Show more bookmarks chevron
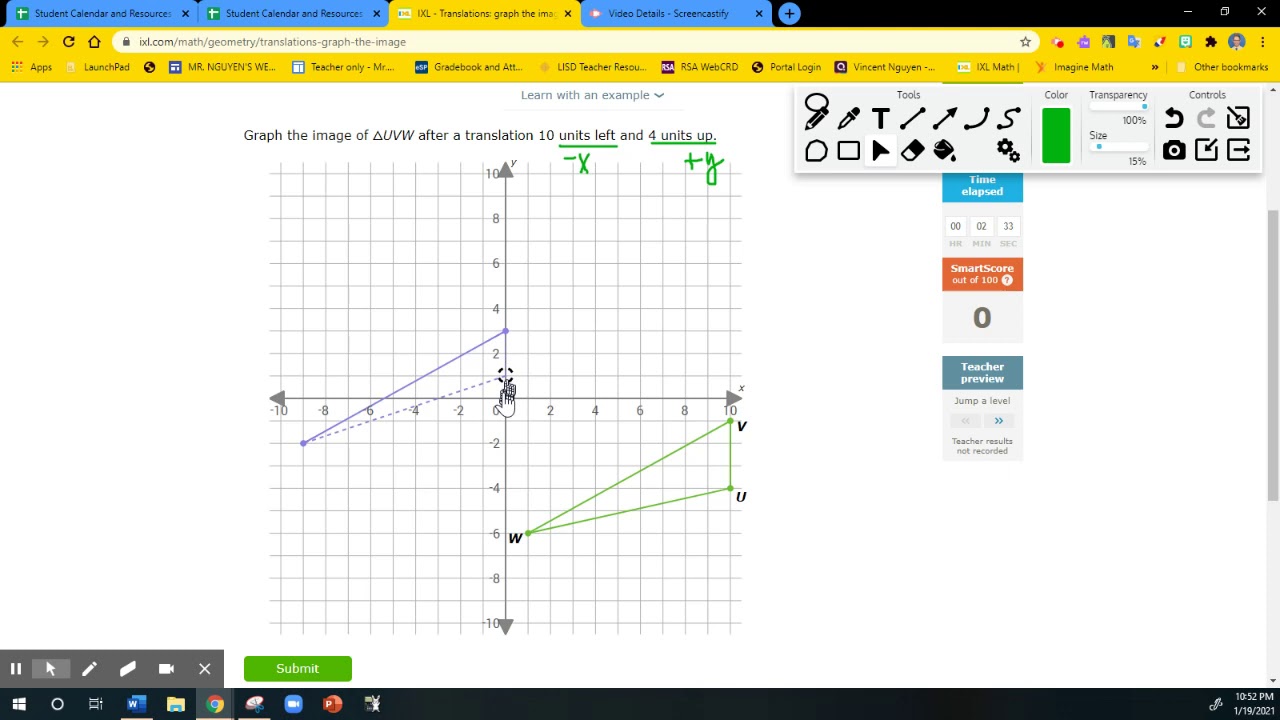Image resolution: width=1280 pixels, height=720 pixels. pos(1155,67)
